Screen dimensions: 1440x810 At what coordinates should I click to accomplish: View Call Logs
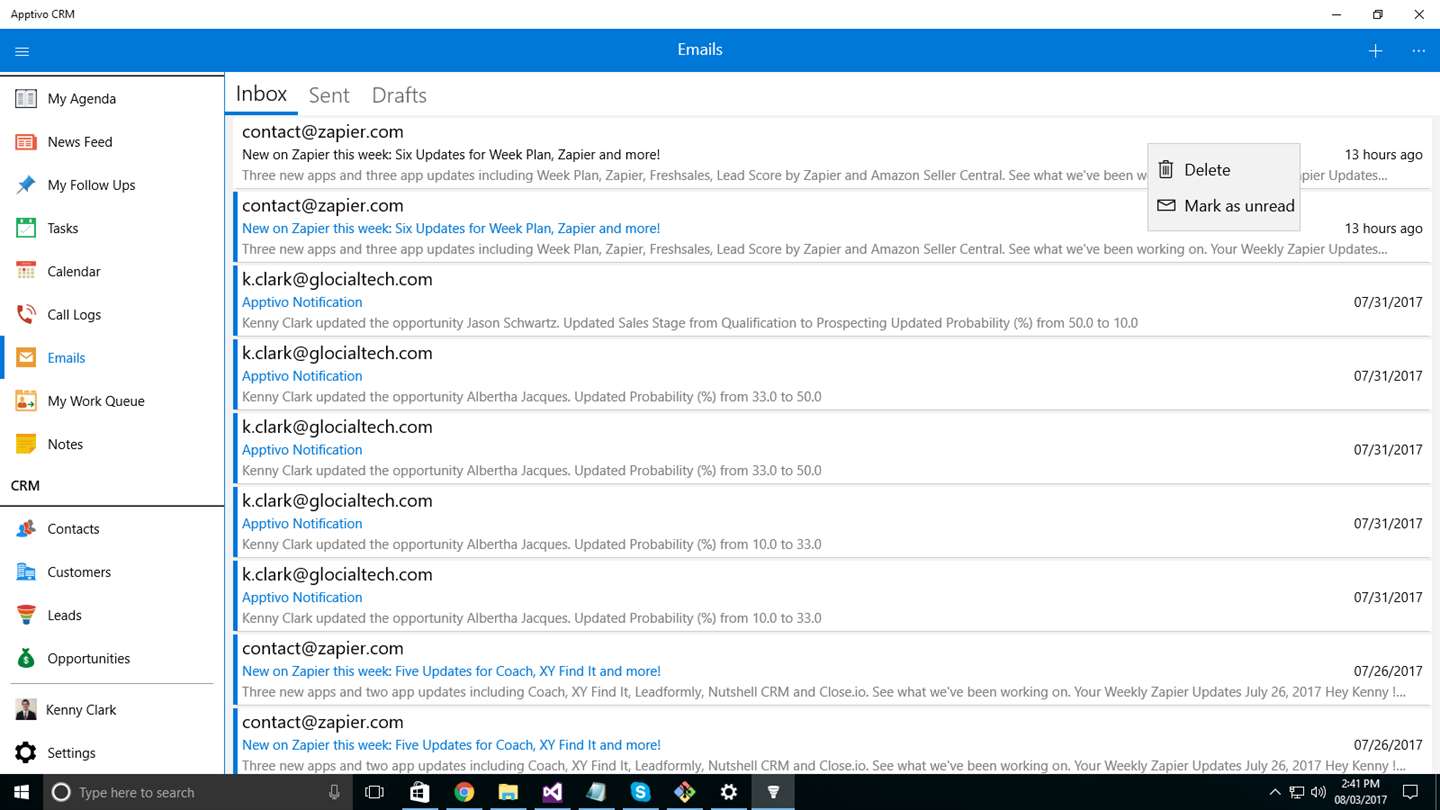point(112,314)
